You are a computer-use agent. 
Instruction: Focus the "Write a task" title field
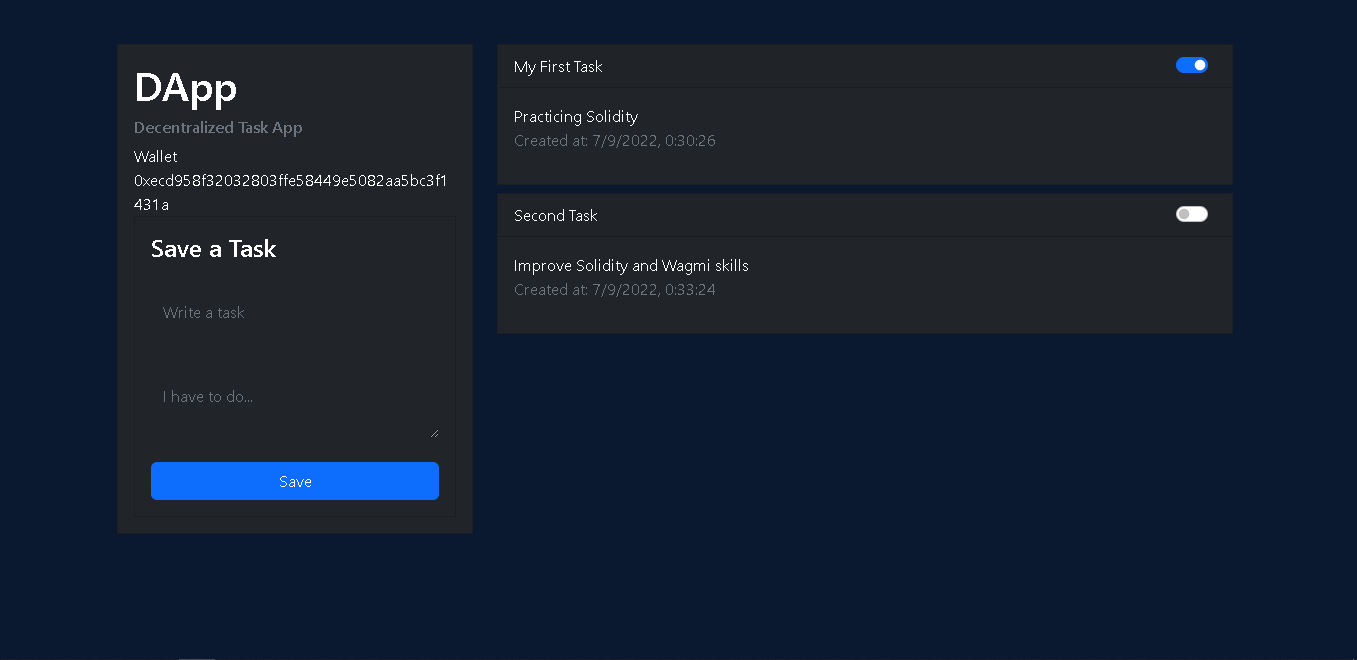295,313
